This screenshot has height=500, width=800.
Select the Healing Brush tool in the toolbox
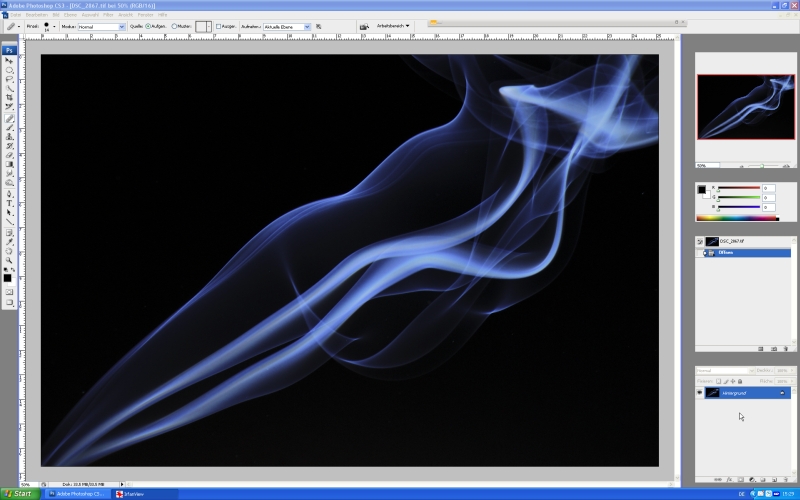click(9, 118)
